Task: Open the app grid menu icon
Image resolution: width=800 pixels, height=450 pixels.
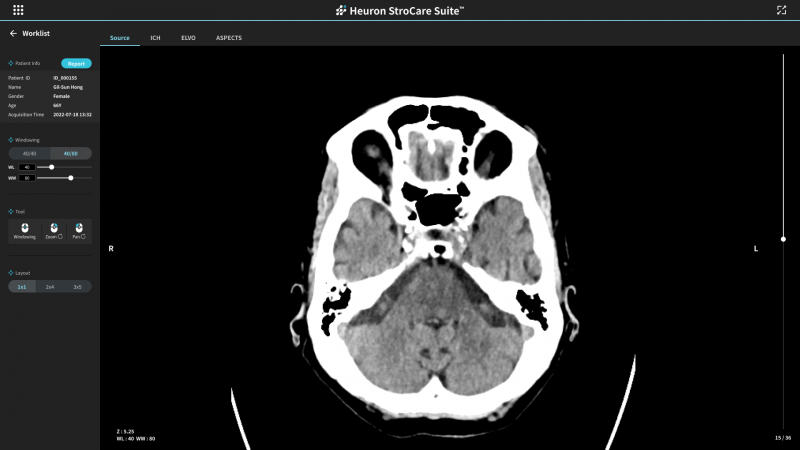Action: tap(18, 10)
